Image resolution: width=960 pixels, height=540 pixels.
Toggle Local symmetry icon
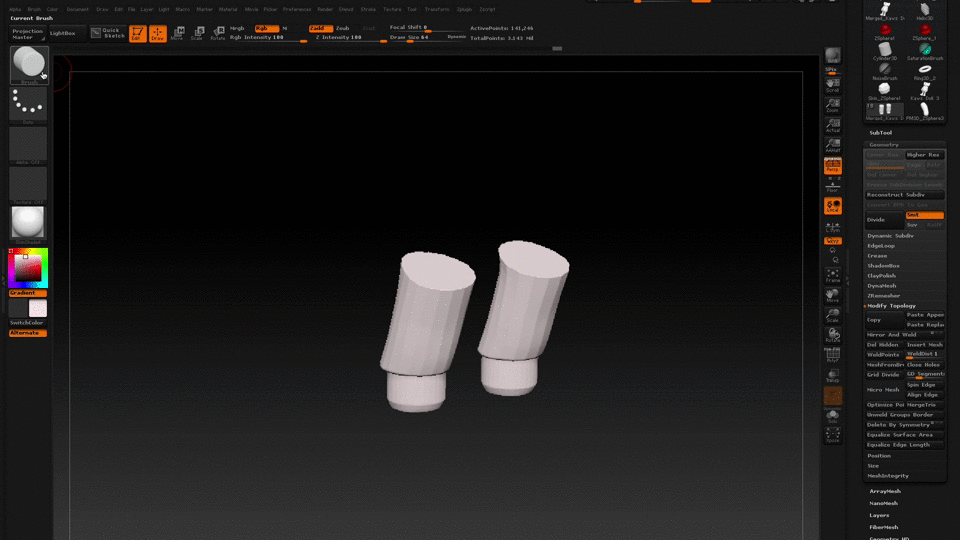tap(833, 206)
